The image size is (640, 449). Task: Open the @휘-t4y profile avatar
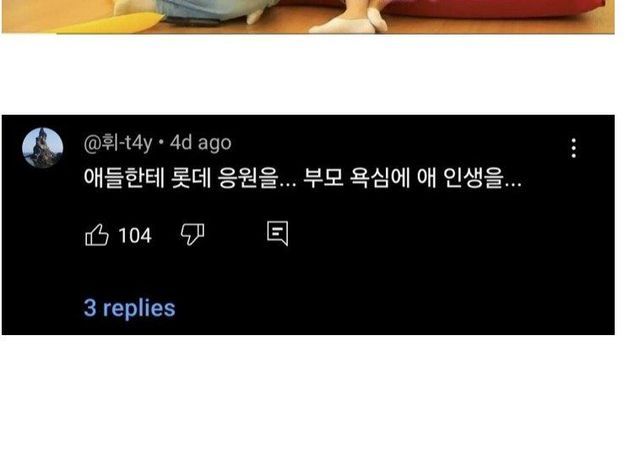point(42,148)
